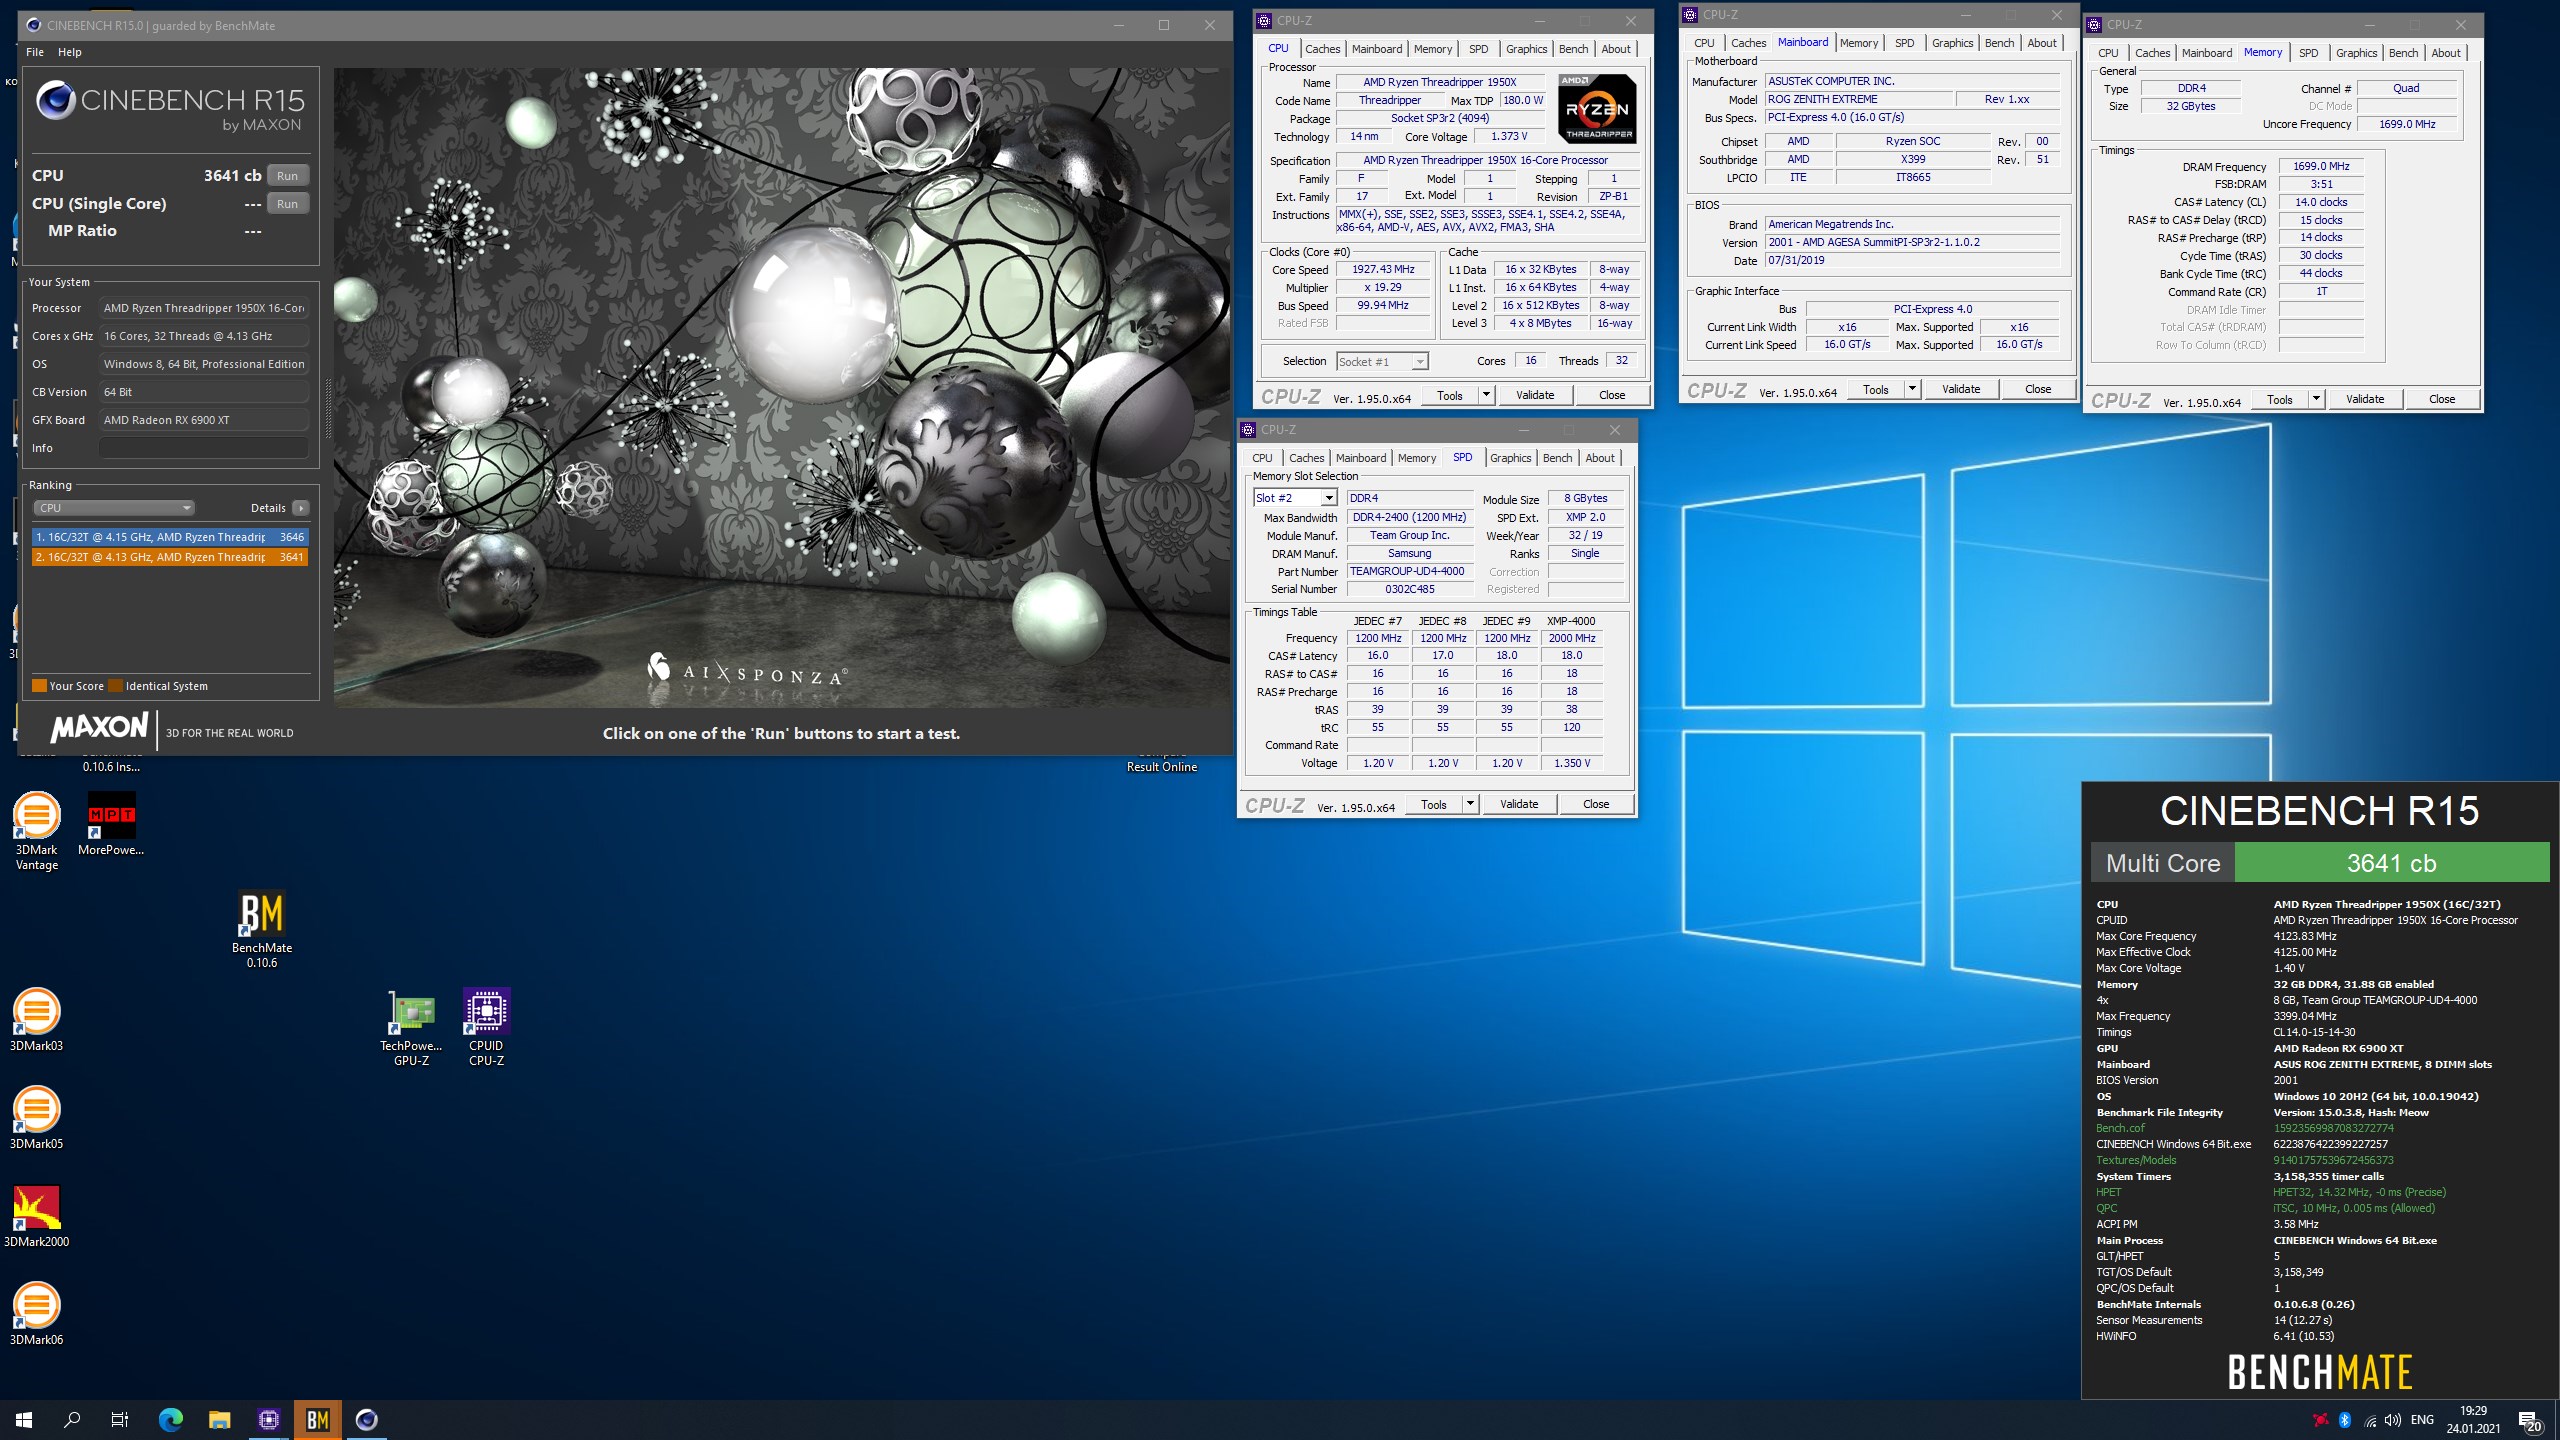Image resolution: width=2560 pixels, height=1440 pixels.
Task: Click Tools button in CPU-Z Memory window
Action: coord(2280,399)
